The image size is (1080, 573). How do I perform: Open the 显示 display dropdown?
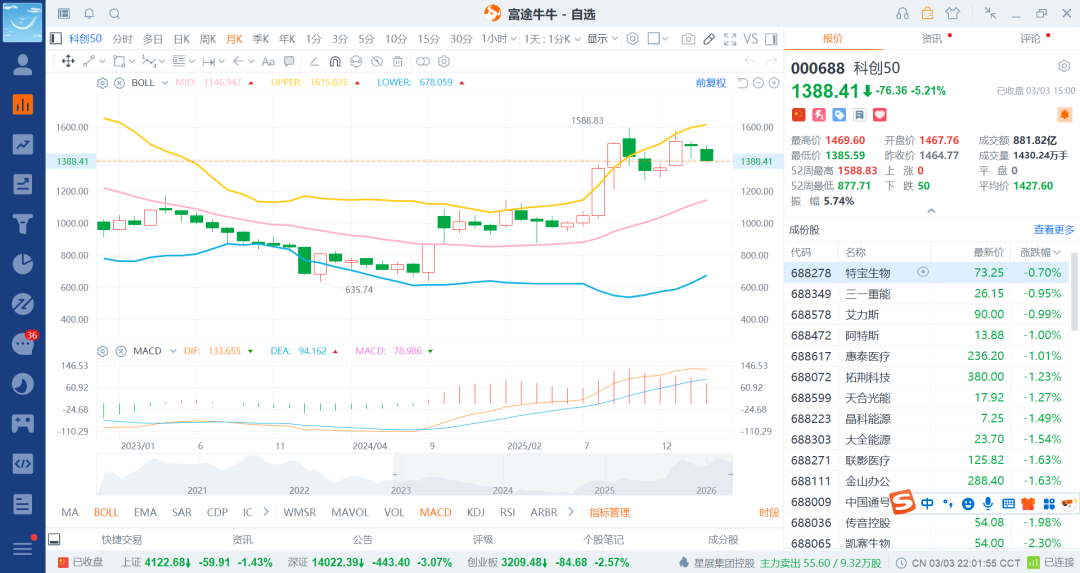(x=602, y=39)
